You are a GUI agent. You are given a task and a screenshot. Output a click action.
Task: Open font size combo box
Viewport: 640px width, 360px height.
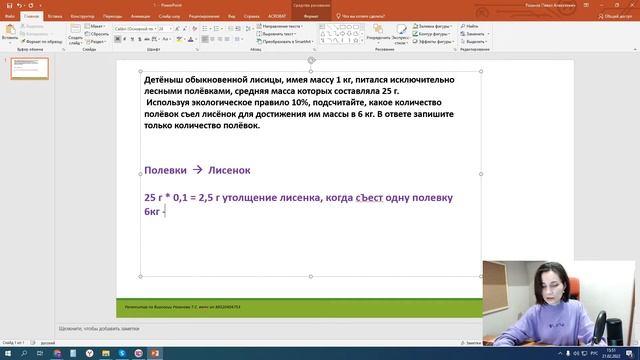[165, 29]
